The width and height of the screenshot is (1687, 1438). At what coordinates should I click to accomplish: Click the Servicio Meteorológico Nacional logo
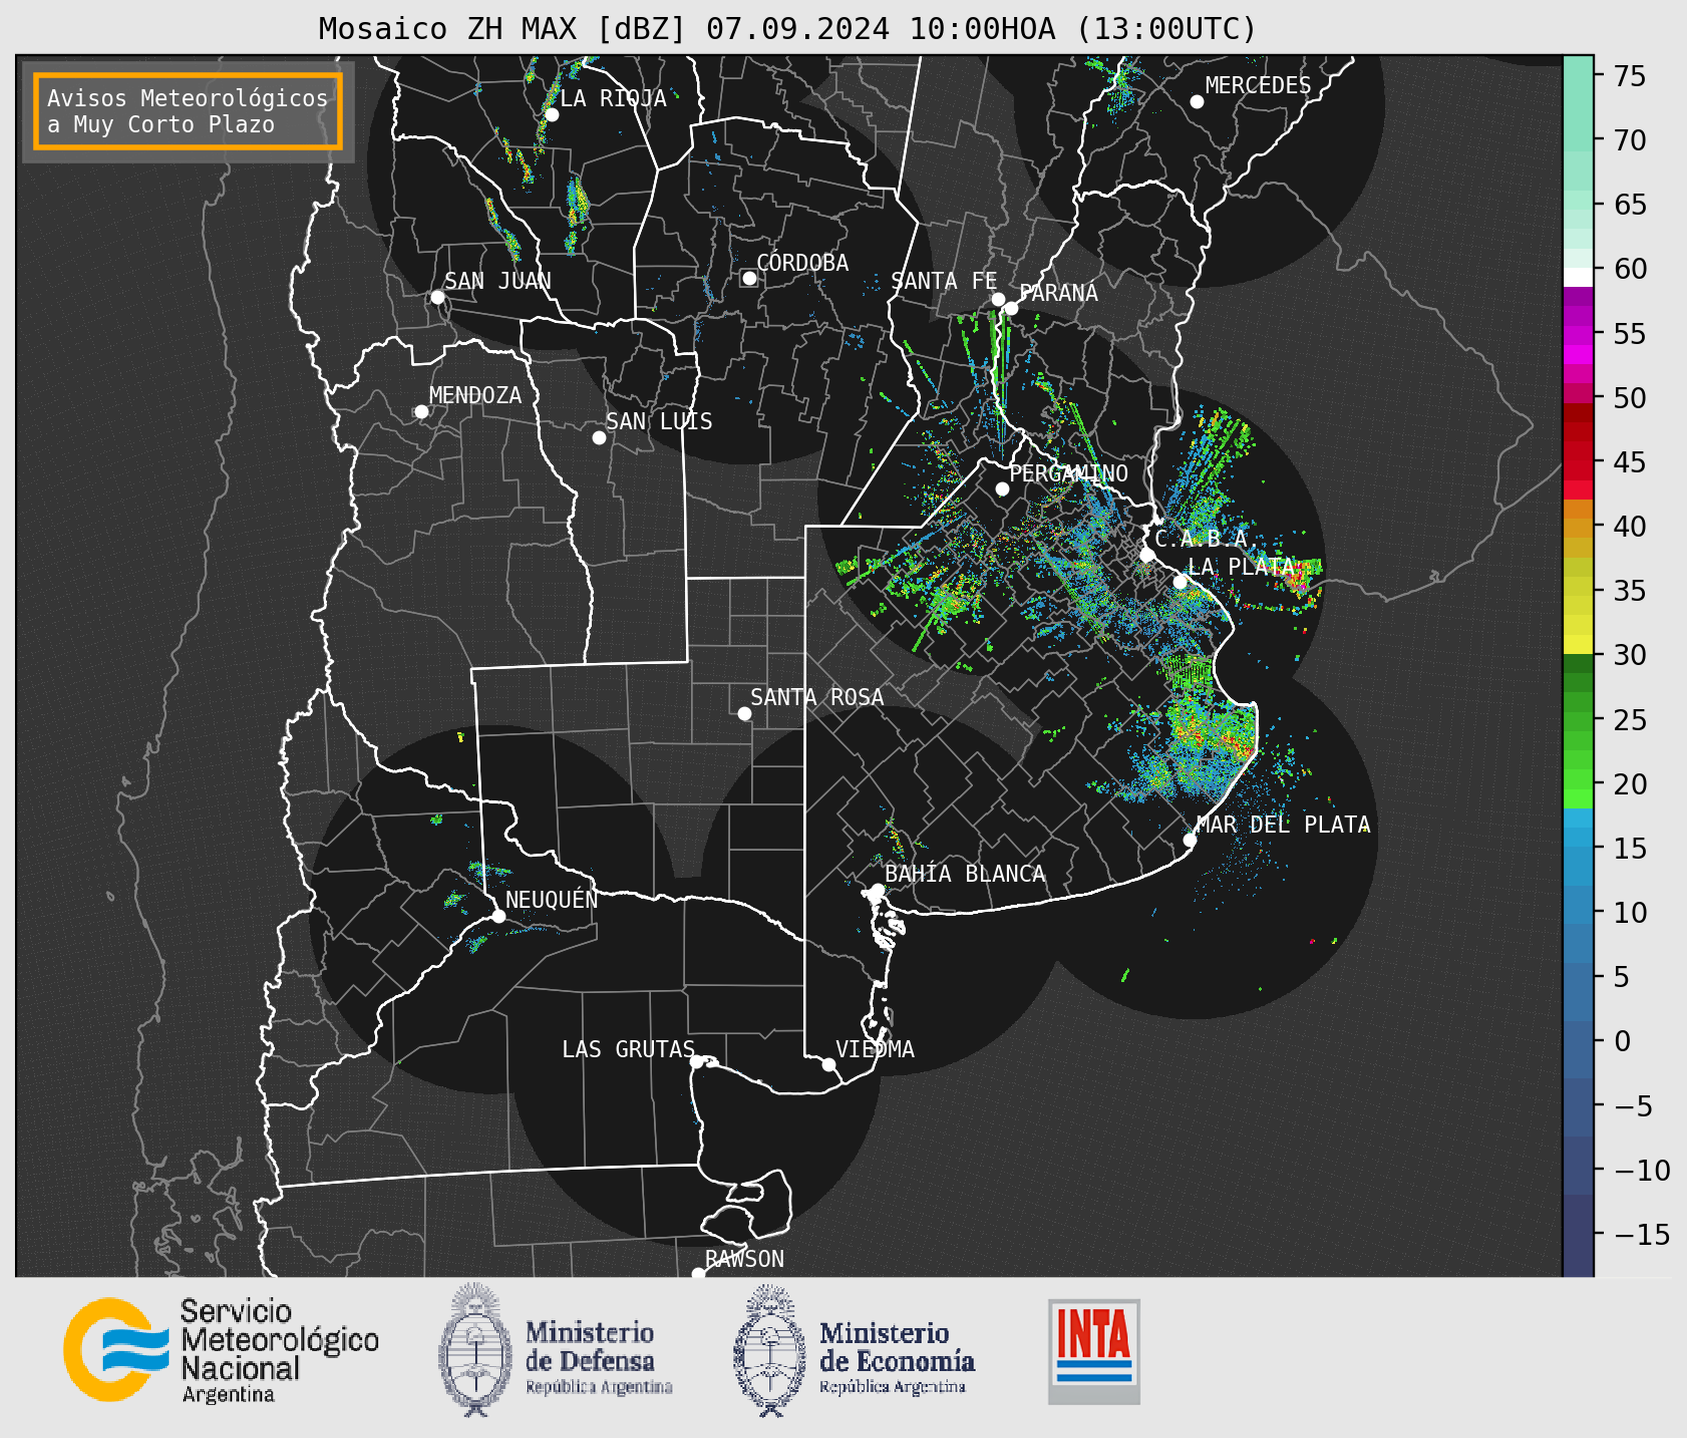[x=220, y=1350]
